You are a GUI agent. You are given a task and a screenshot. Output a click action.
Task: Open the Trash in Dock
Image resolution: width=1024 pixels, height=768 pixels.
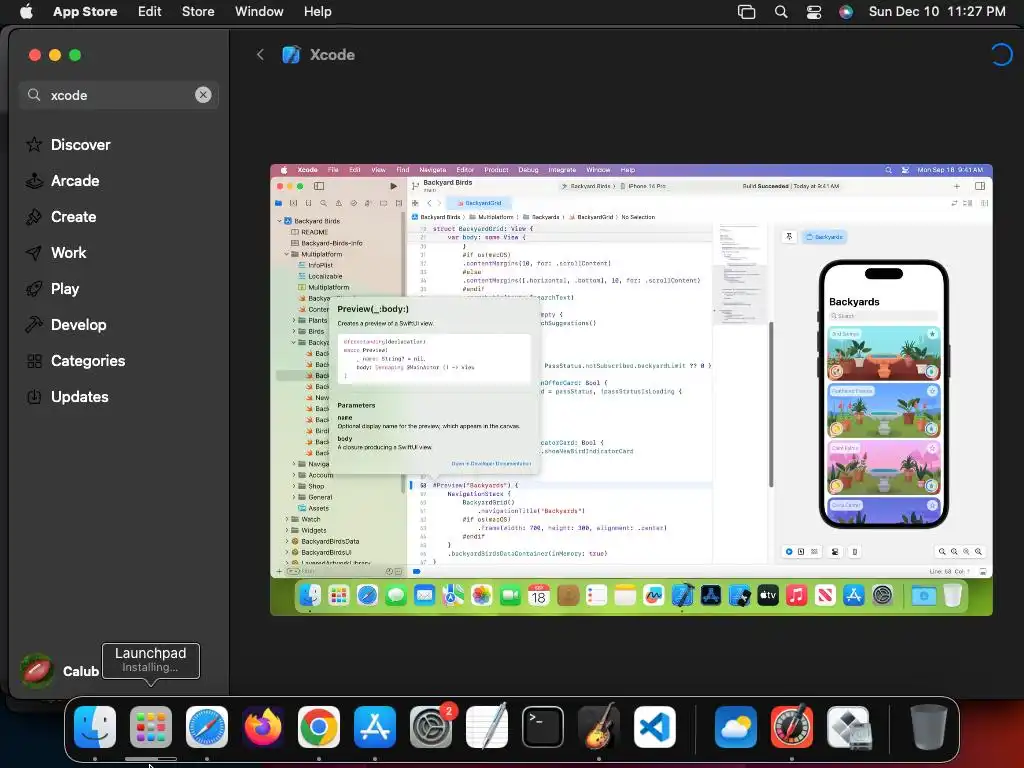929,727
